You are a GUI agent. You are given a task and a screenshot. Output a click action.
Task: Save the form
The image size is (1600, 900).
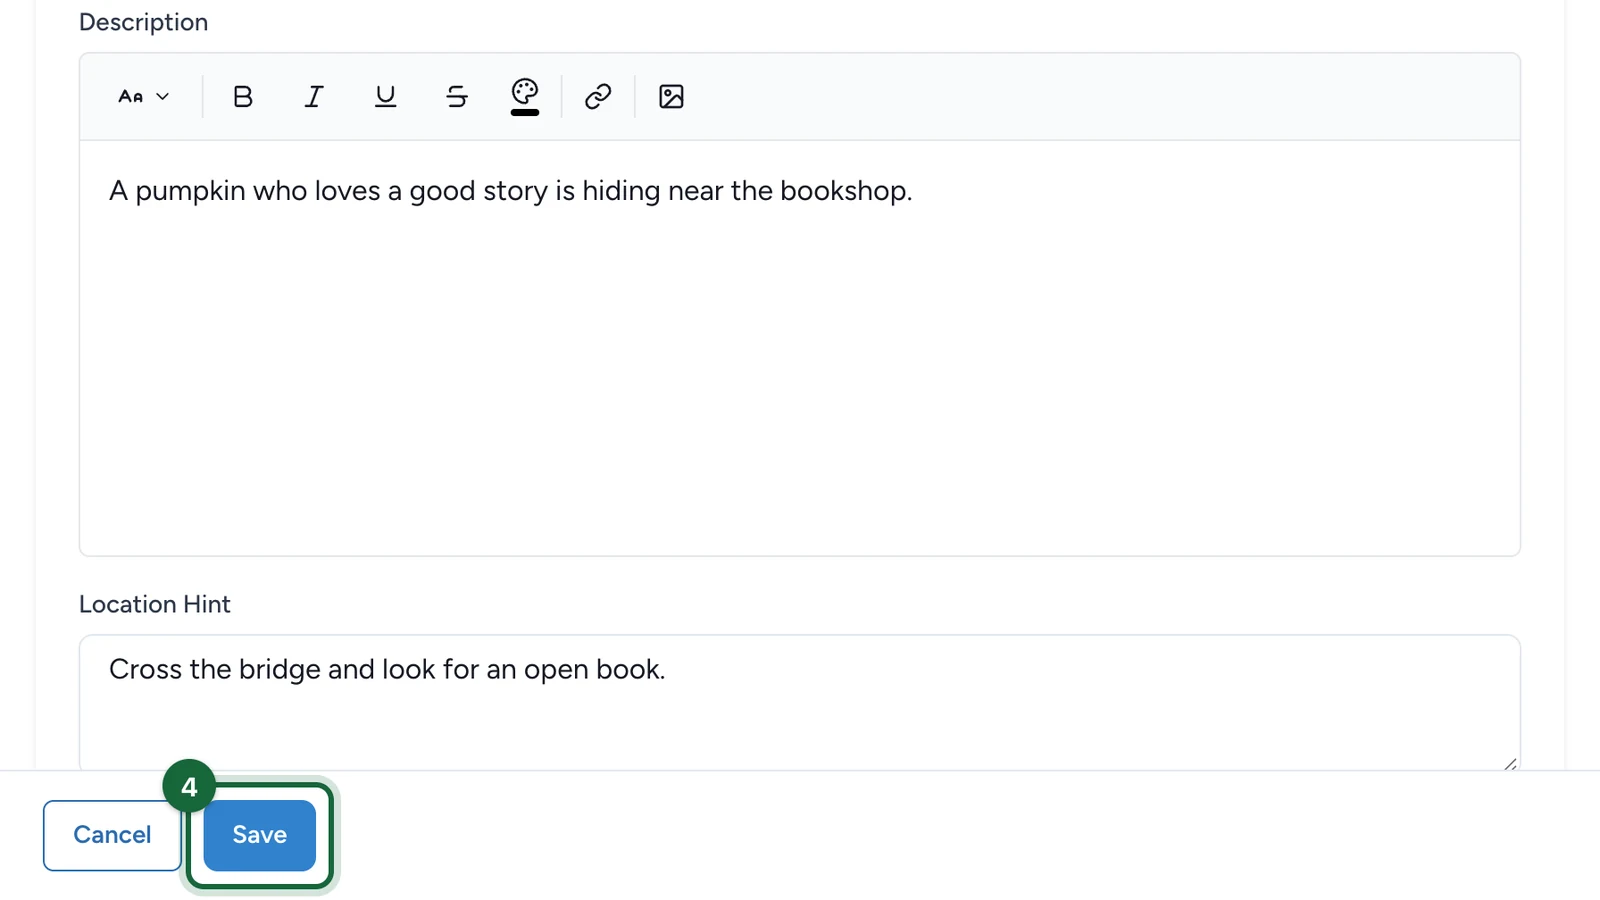click(x=260, y=835)
